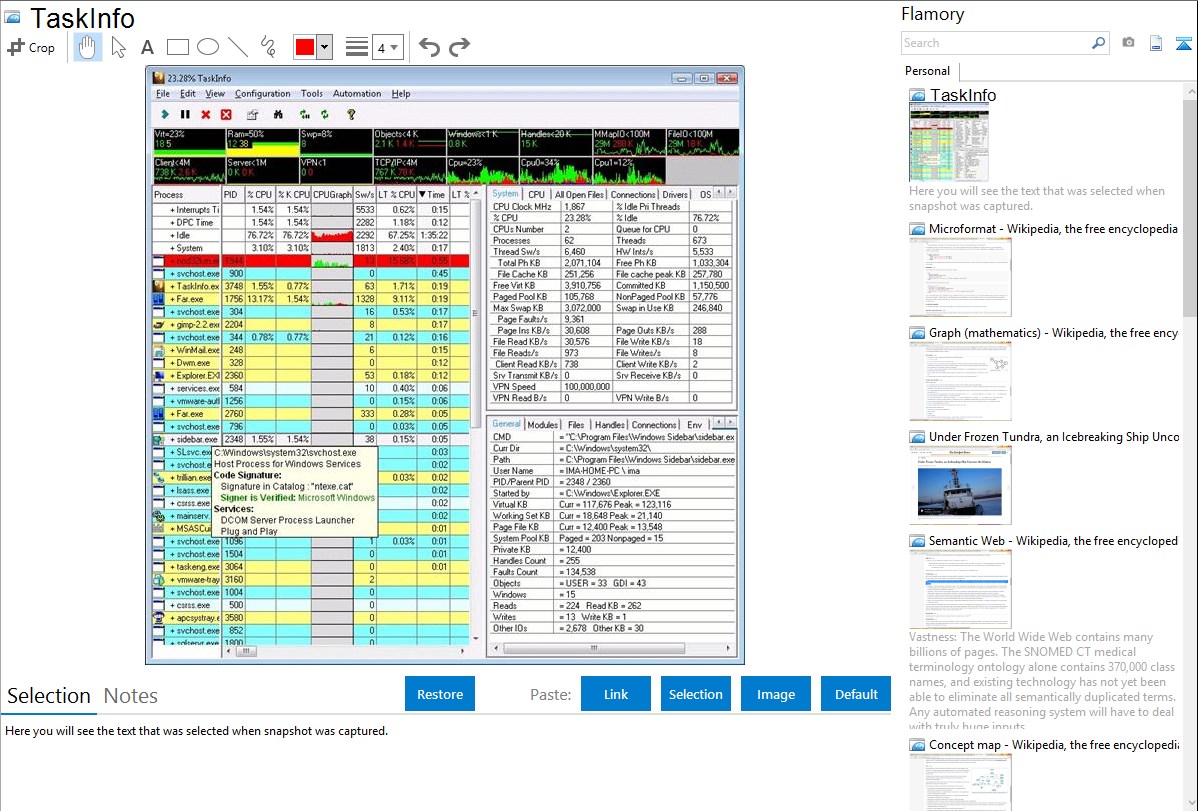Open the color picker dropdown arrow
1198x811 pixels.
(x=324, y=47)
